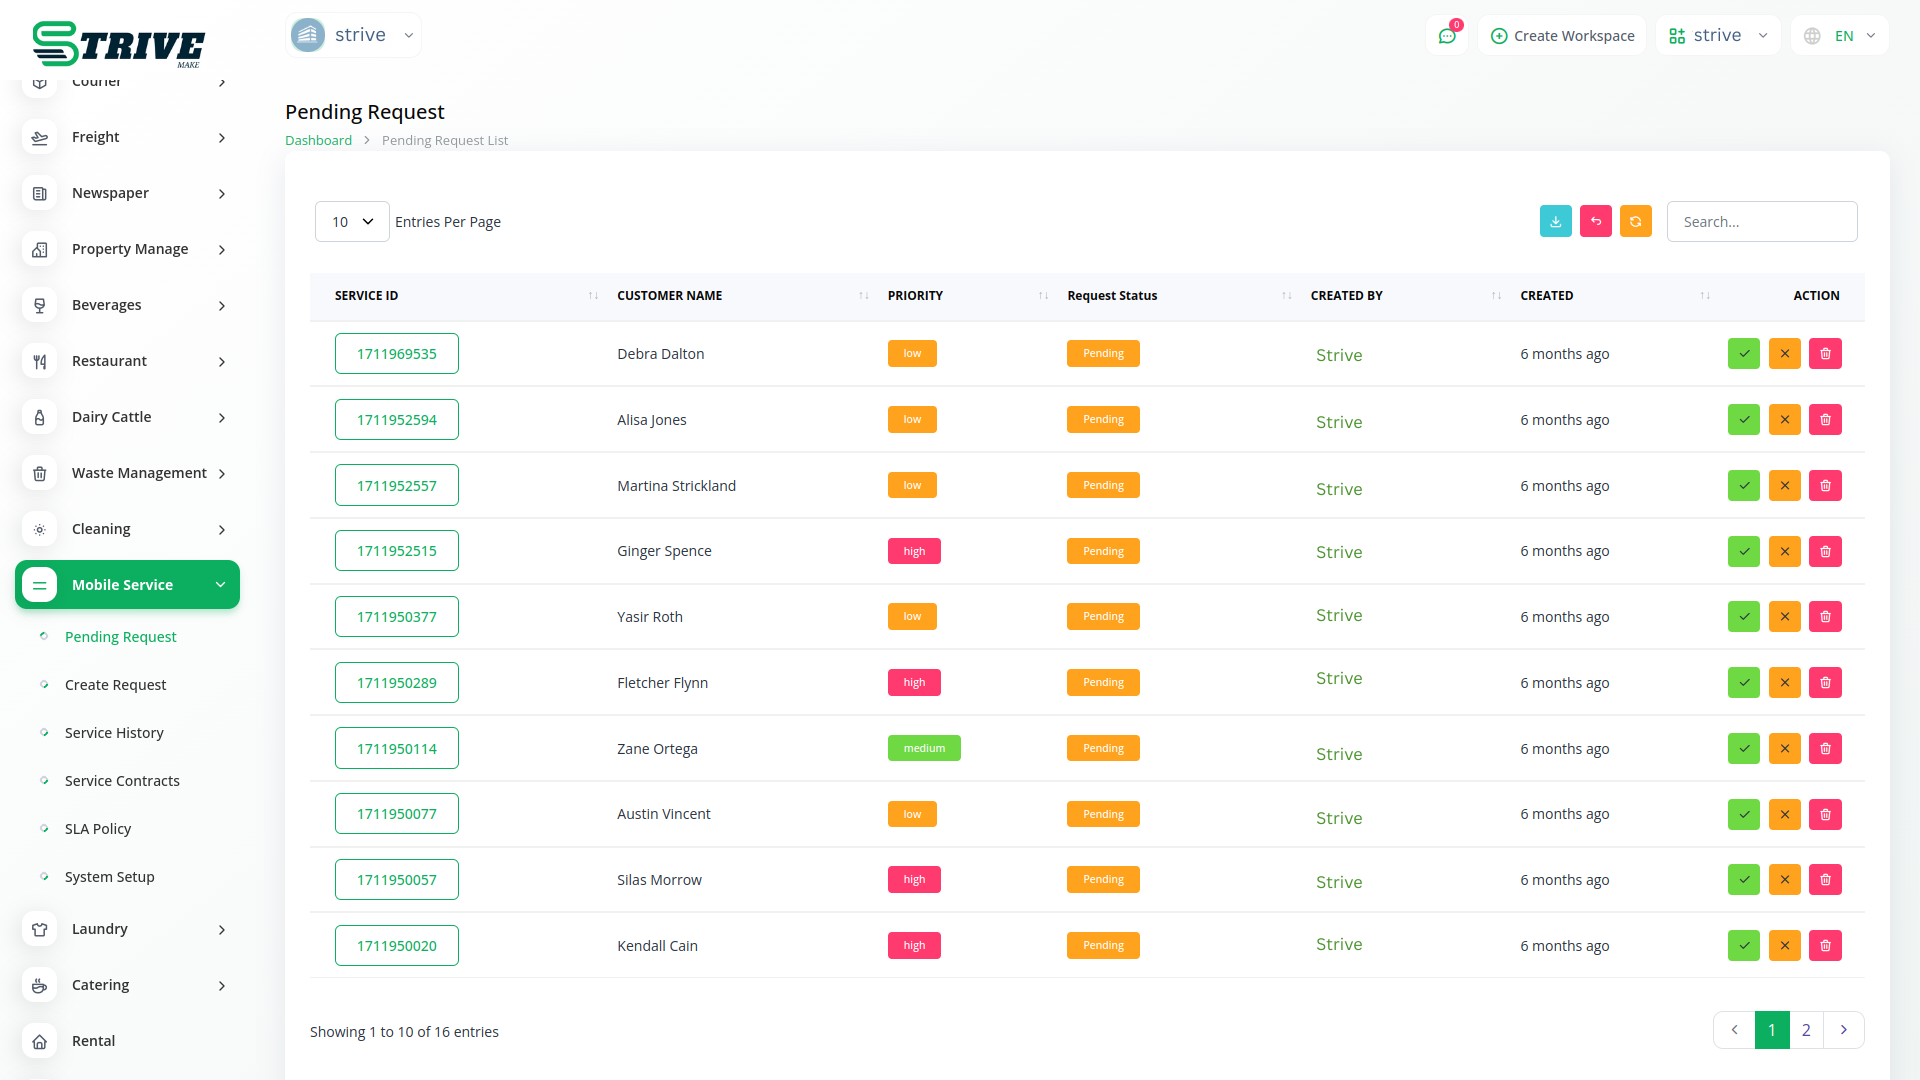This screenshot has width=1920, height=1080.
Task: Click the Search input field
Action: (1761, 221)
